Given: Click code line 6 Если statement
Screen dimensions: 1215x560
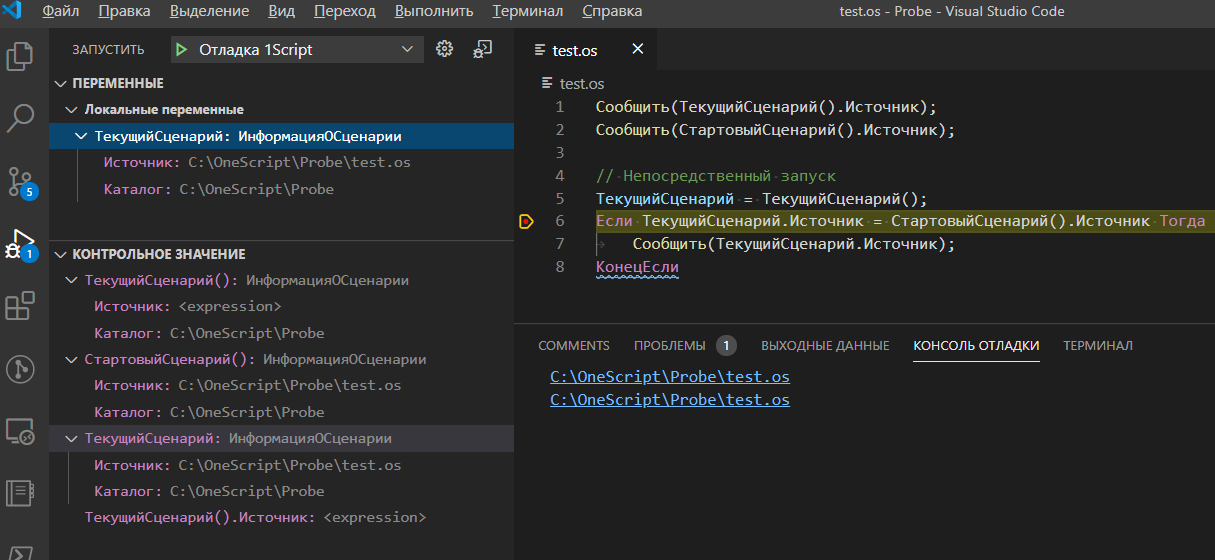Looking at the screenshot, I should pos(900,221).
